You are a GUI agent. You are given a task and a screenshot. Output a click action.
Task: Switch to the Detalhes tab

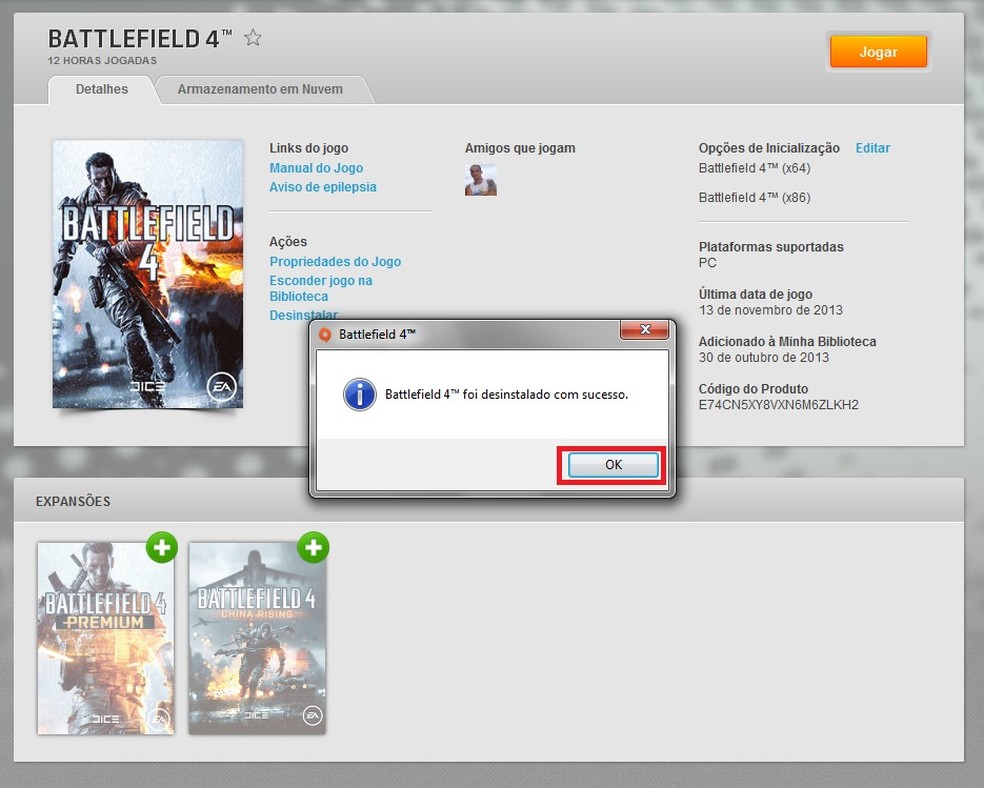[102, 89]
